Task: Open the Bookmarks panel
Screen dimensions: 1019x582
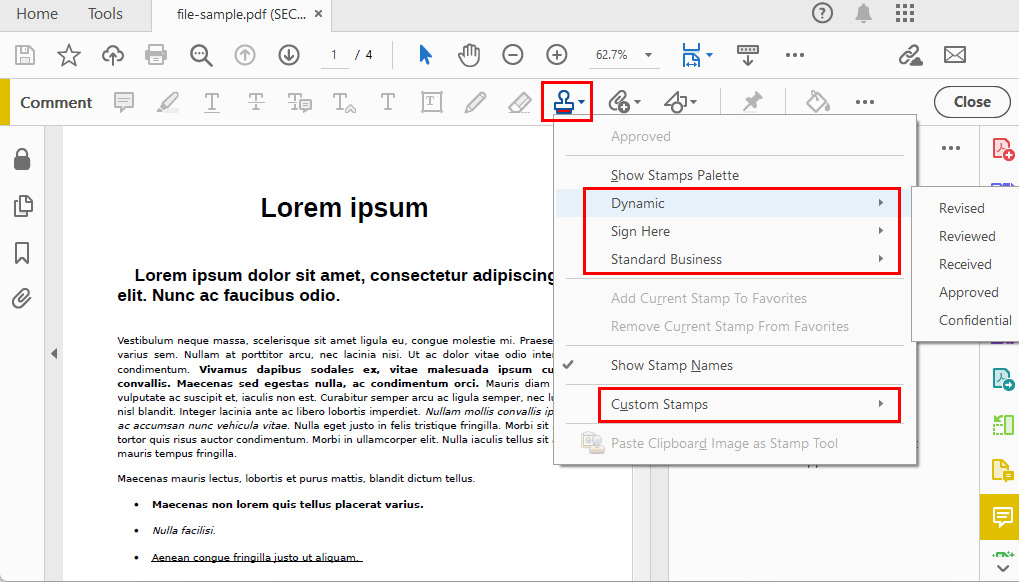Action: click(23, 251)
